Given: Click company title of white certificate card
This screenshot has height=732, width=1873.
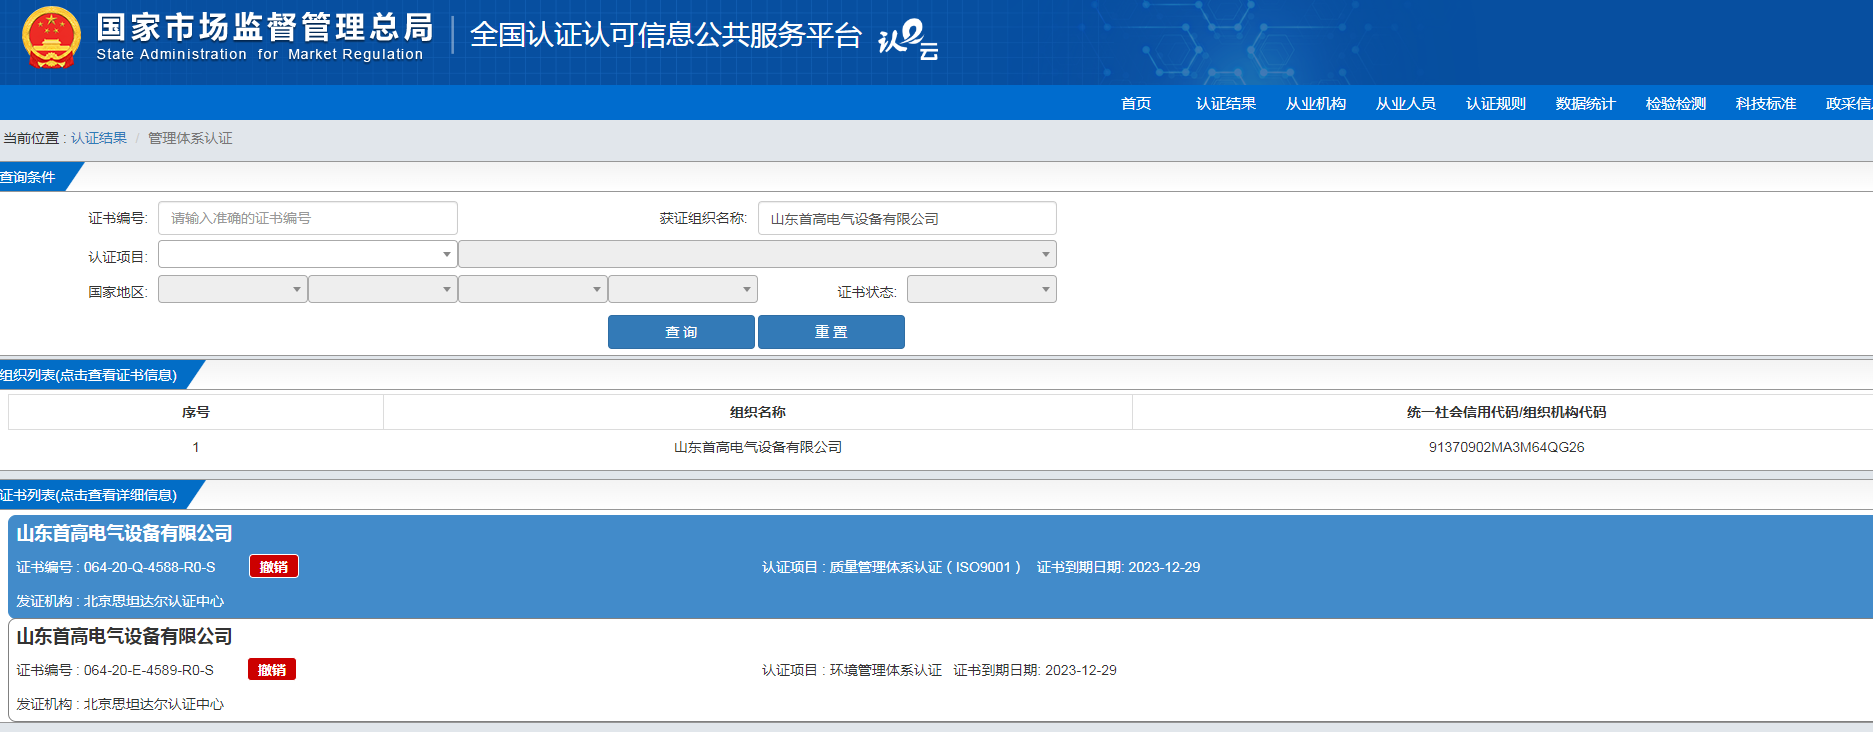Looking at the screenshot, I should tap(124, 636).
